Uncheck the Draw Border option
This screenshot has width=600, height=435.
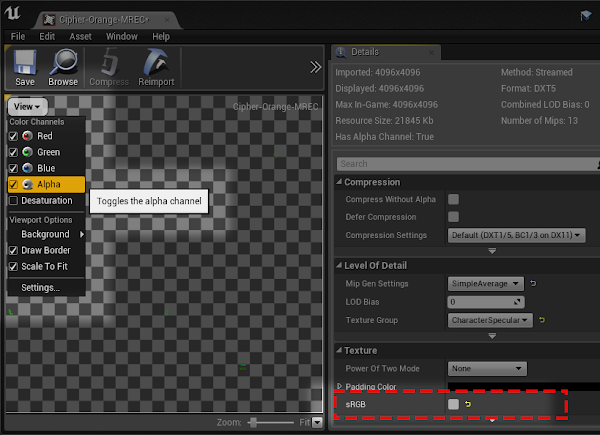[x=13, y=251]
